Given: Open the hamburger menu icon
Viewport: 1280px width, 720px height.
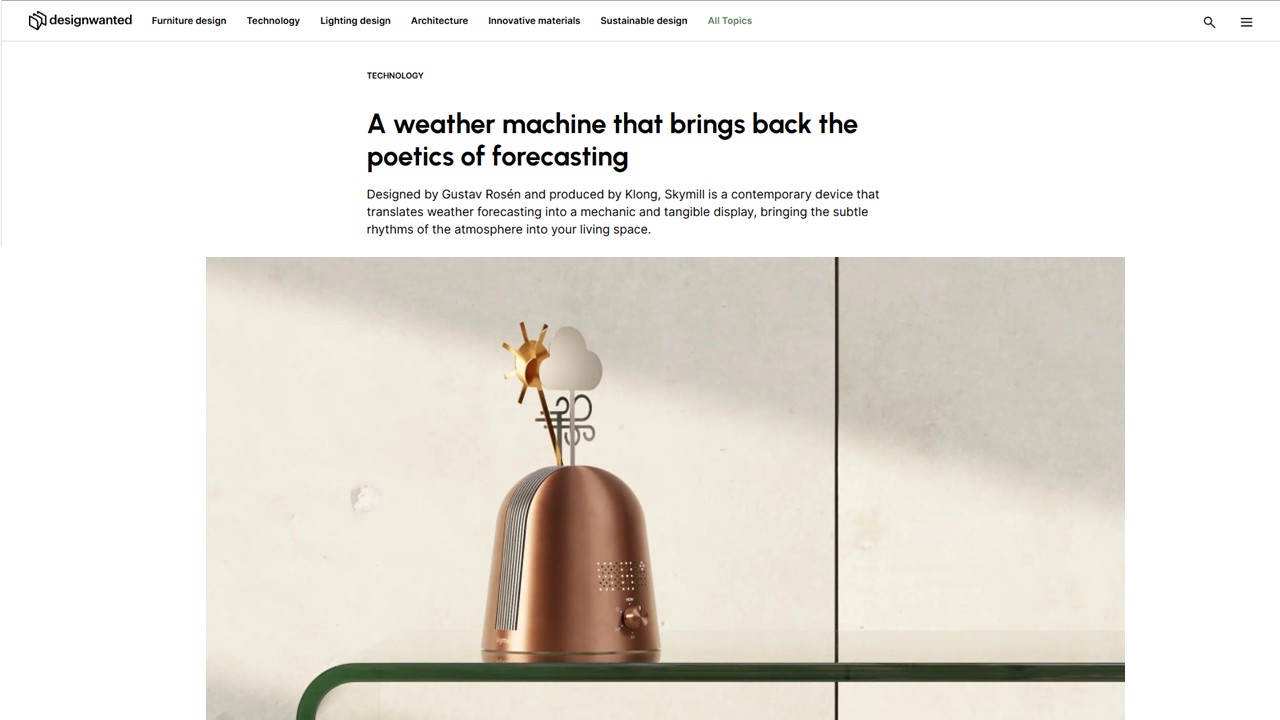Looking at the screenshot, I should click(1246, 22).
